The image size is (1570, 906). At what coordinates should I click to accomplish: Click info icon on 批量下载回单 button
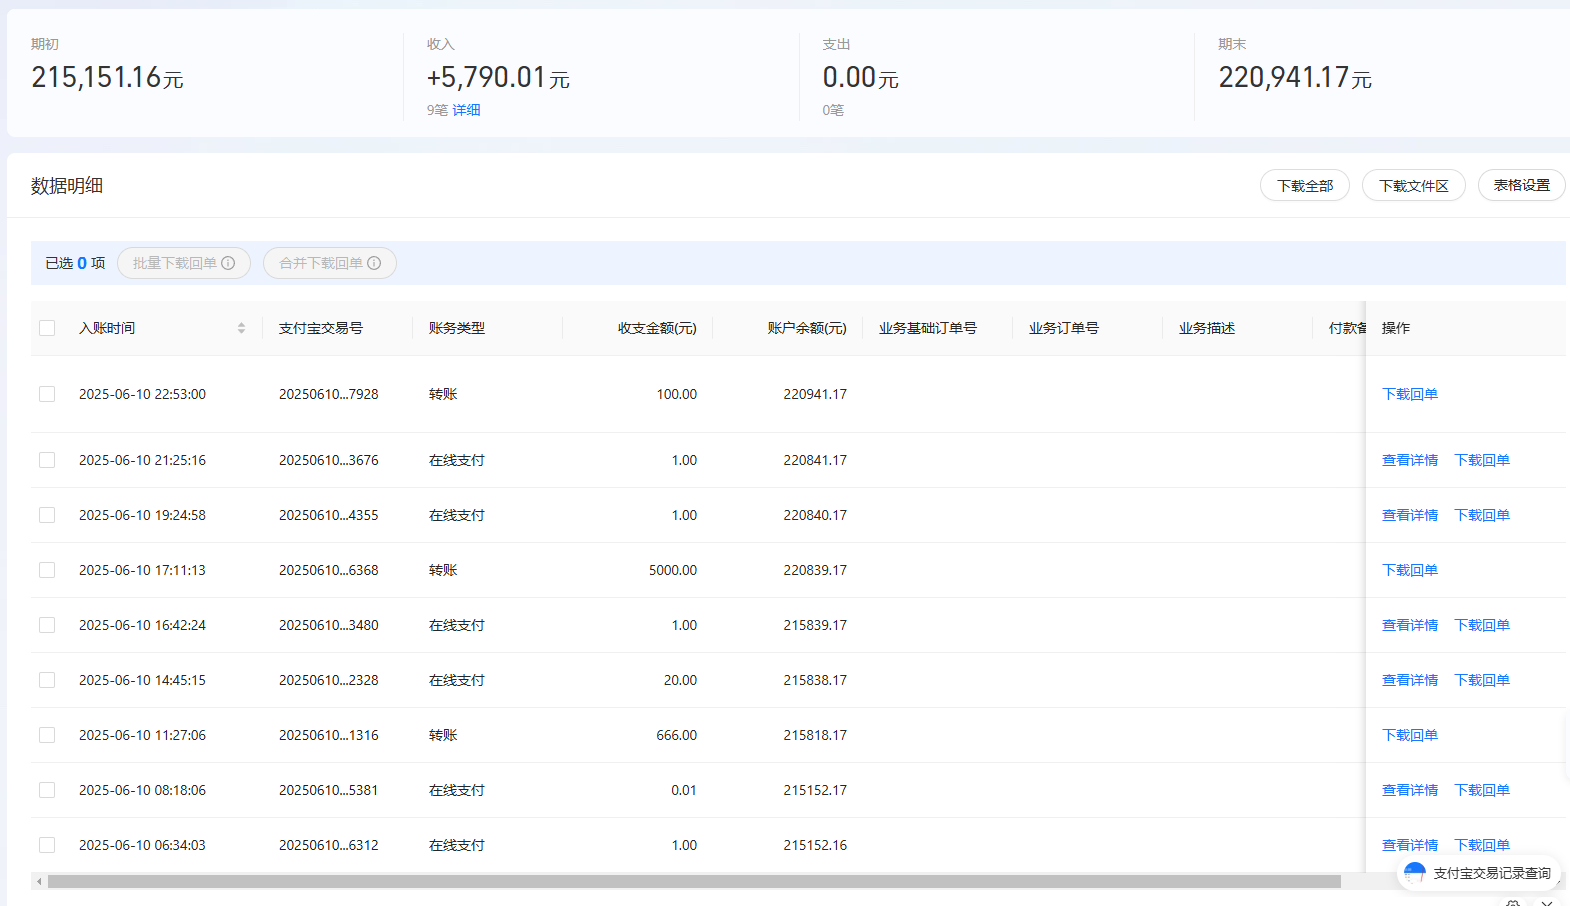(x=228, y=263)
